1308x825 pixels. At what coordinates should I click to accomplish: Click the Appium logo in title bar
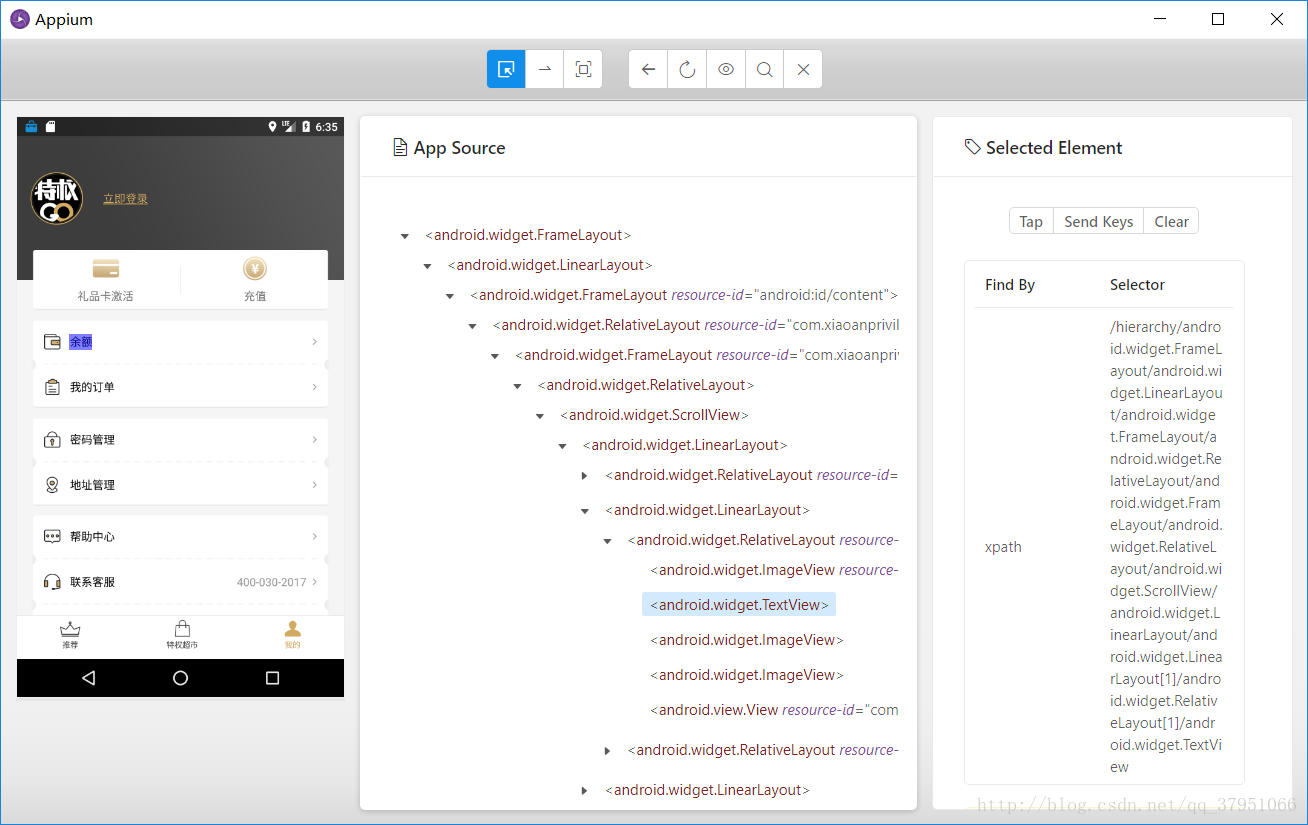pos(20,19)
